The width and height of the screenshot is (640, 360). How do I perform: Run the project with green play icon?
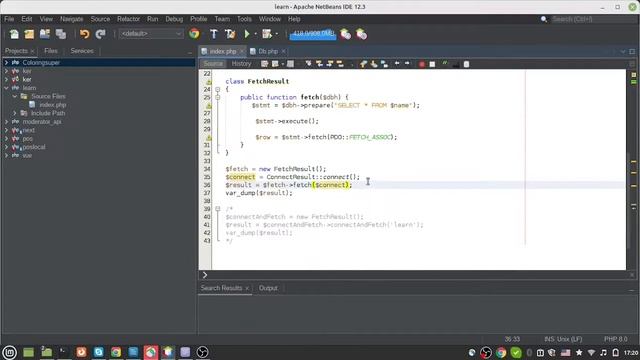point(247,34)
